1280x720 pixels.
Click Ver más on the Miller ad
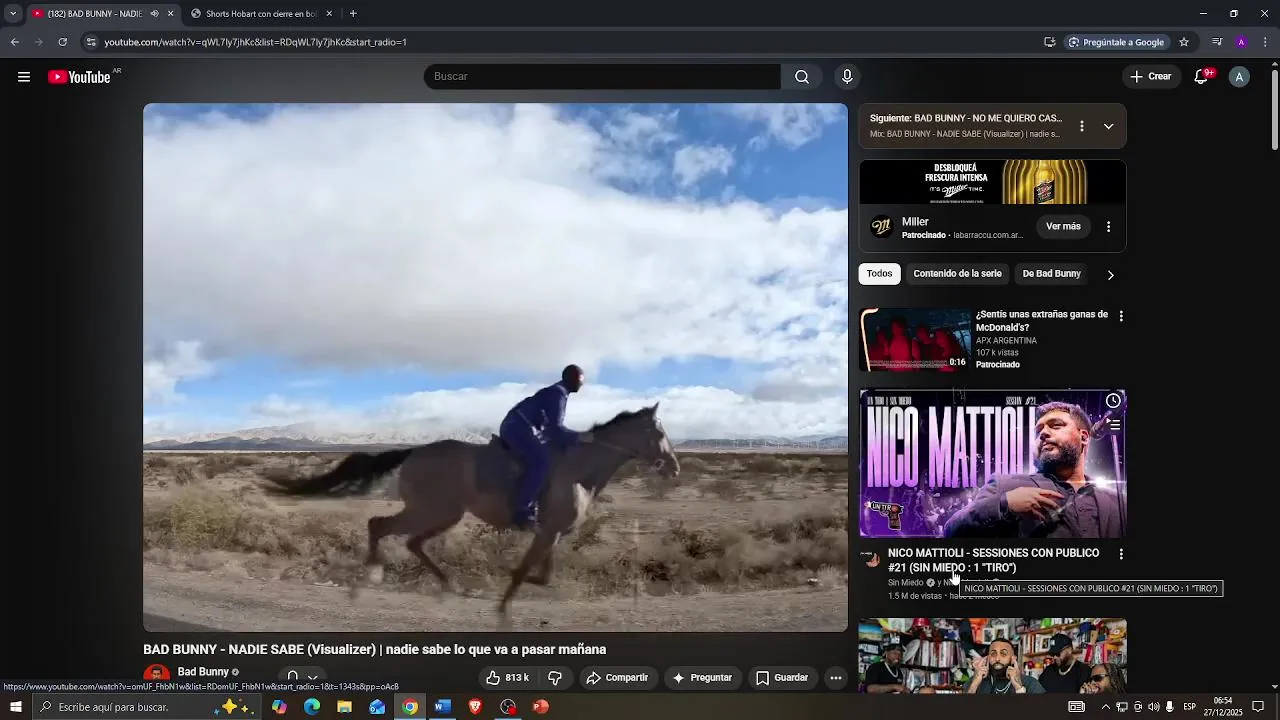(x=1063, y=227)
